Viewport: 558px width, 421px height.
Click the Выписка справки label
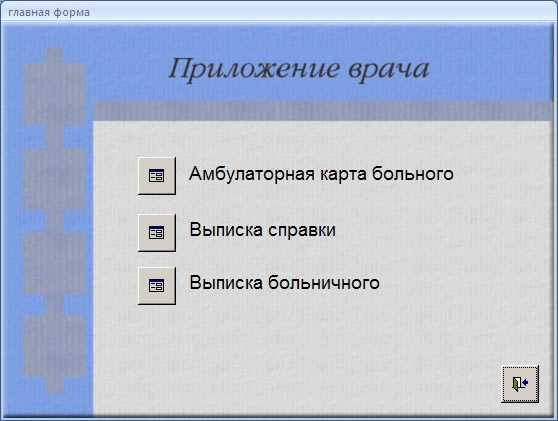click(x=263, y=230)
